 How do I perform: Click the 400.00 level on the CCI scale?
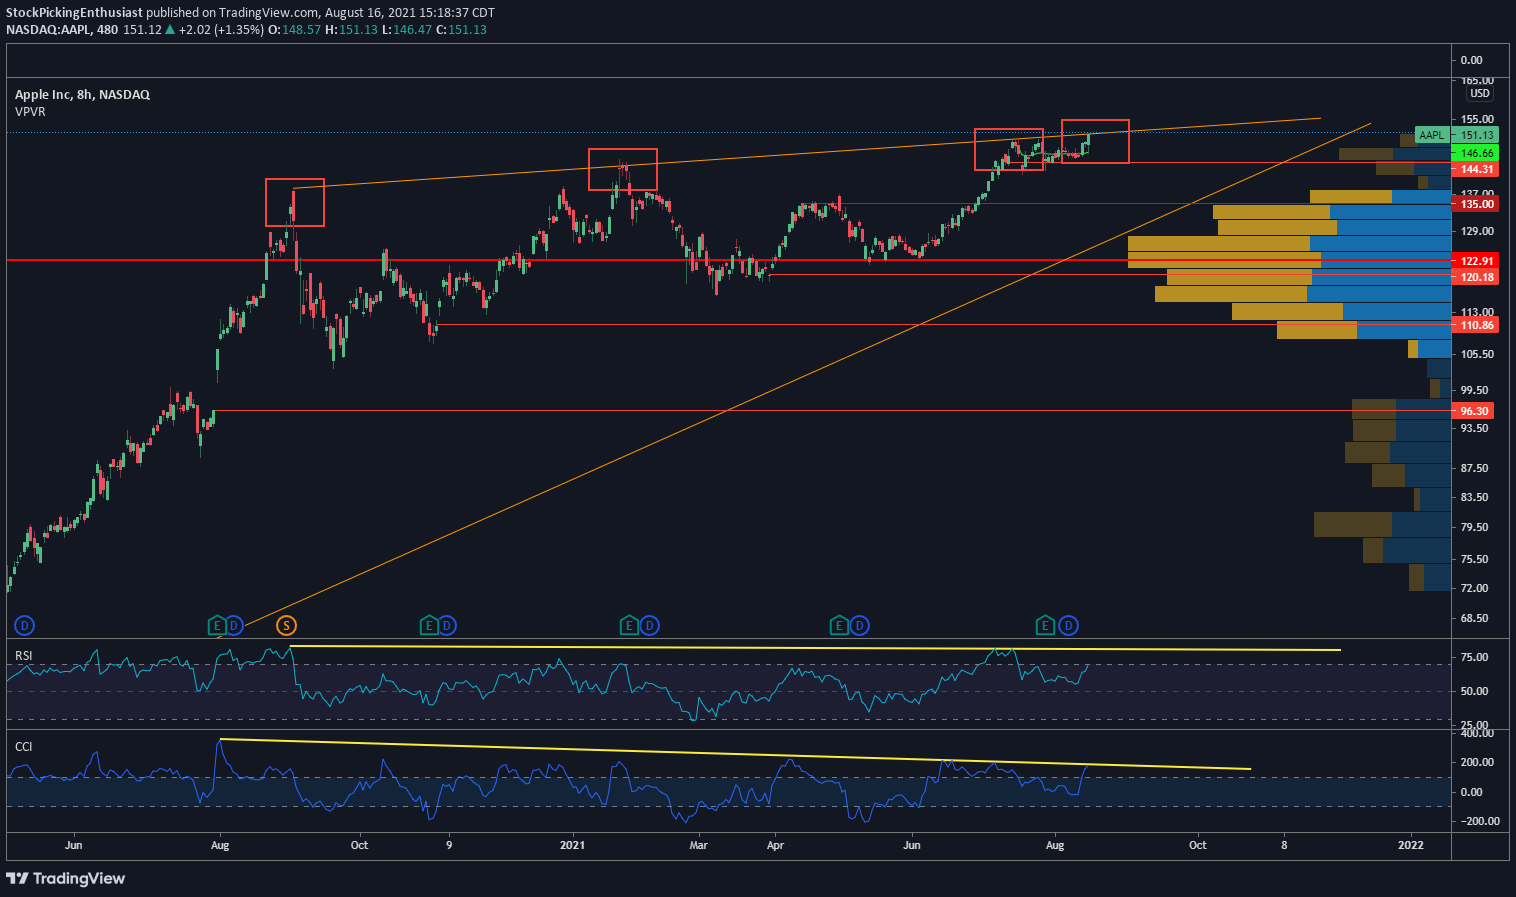[x=1477, y=733]
